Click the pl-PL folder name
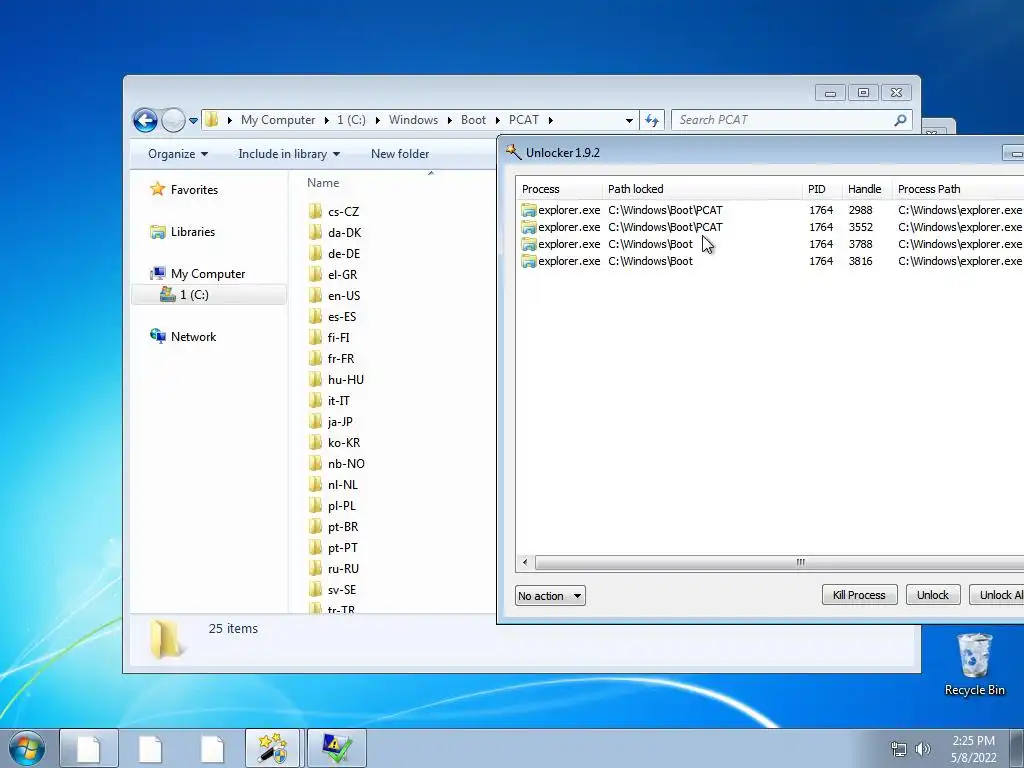Image resolution: width=1024 pixels, height=768 pixels. [342, 505]
